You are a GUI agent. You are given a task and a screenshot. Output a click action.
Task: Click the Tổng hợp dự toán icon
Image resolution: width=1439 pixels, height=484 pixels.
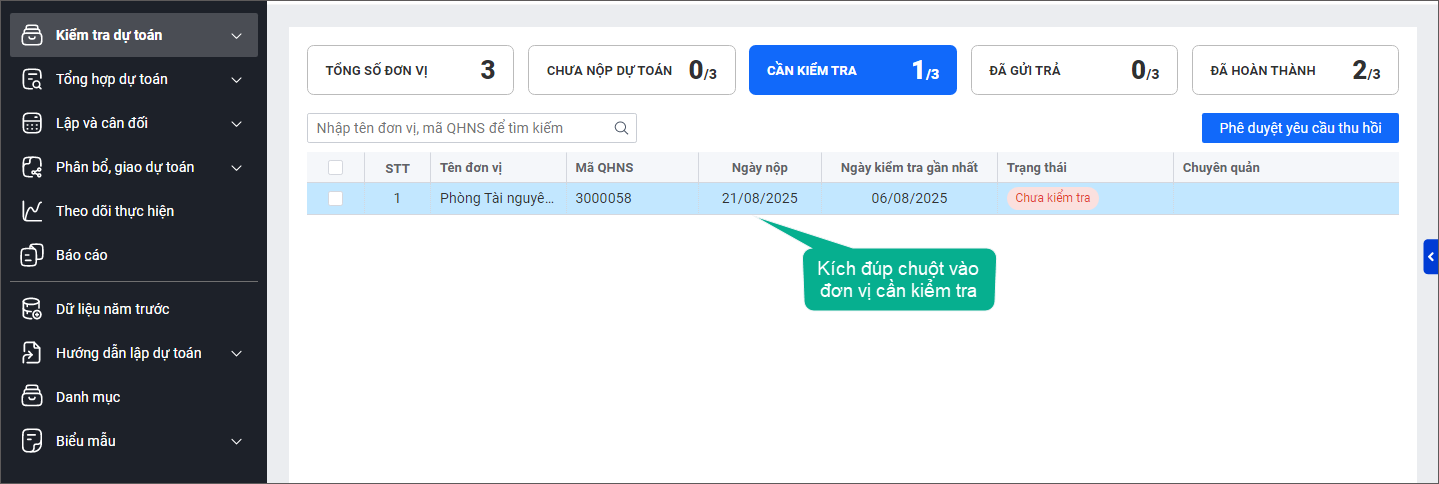[x=32, y=79]
